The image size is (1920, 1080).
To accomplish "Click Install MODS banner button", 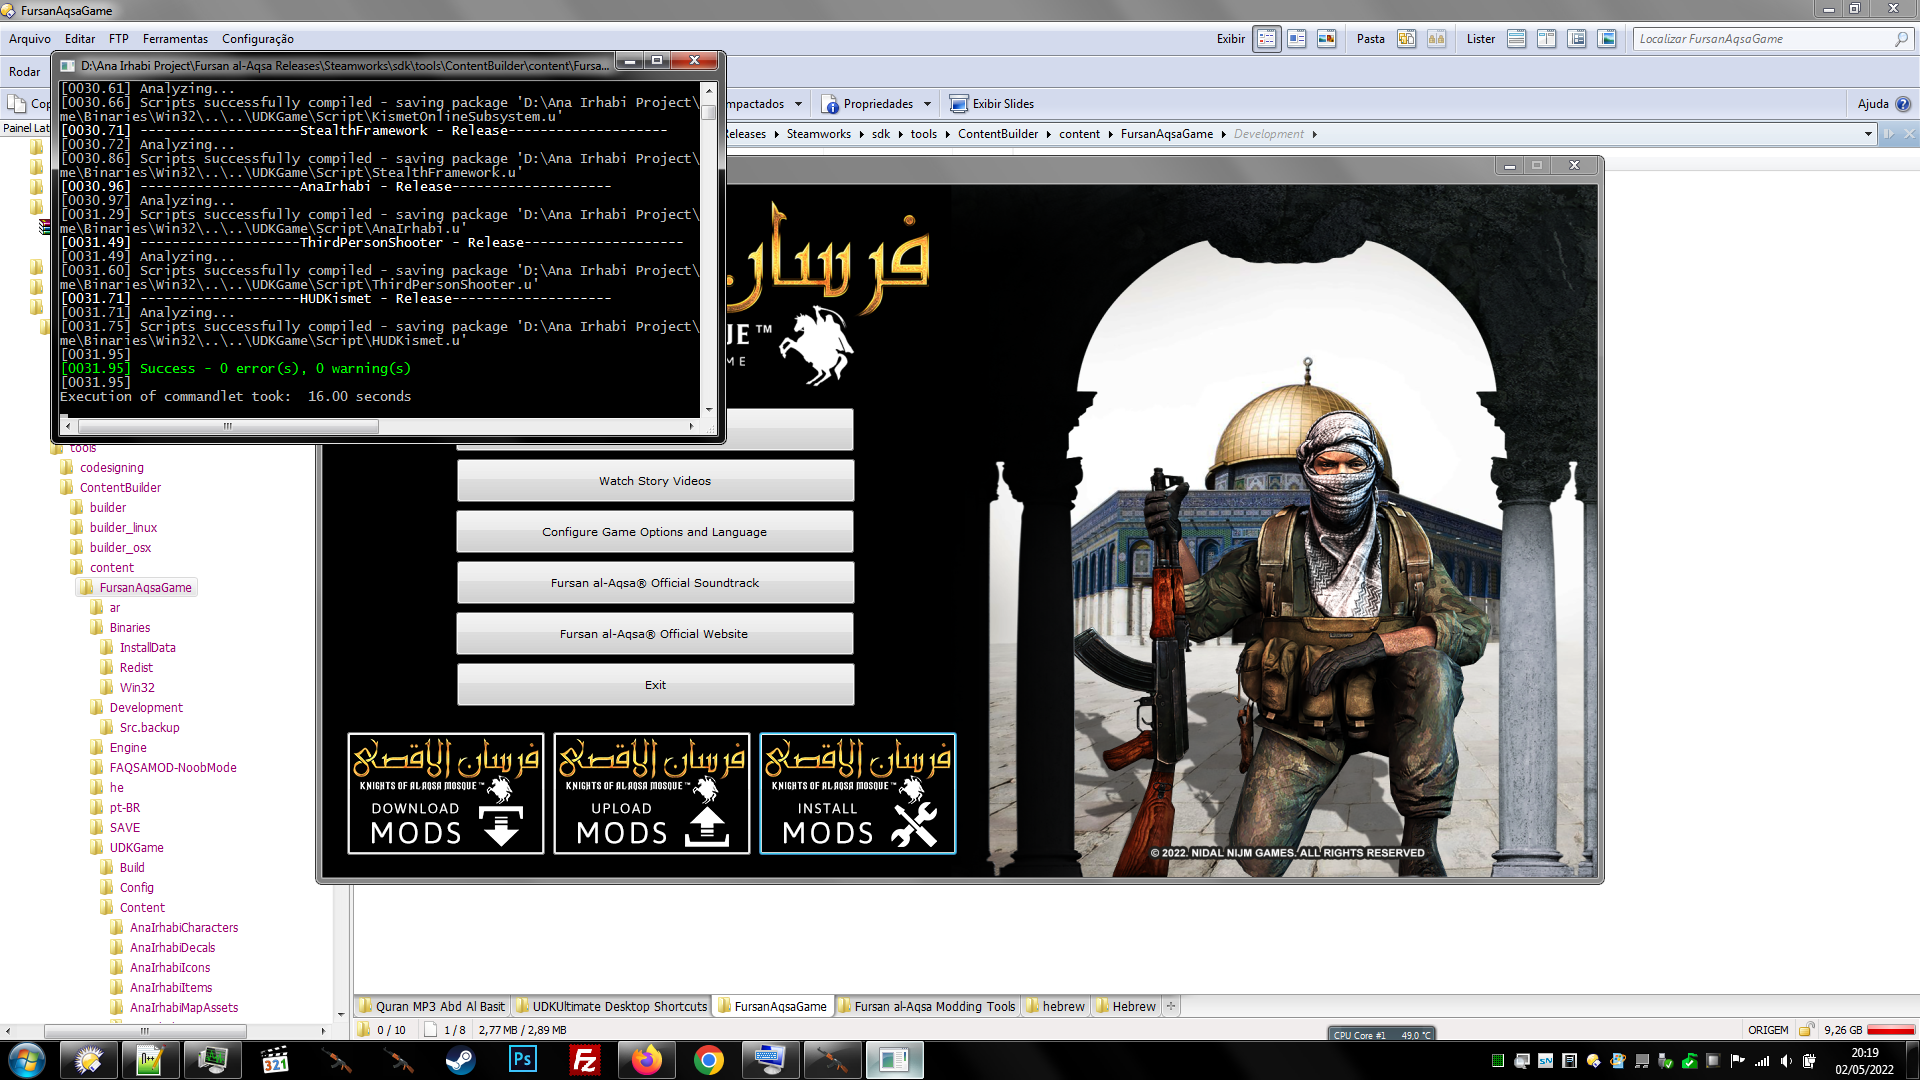I will [x=858, y=793].
